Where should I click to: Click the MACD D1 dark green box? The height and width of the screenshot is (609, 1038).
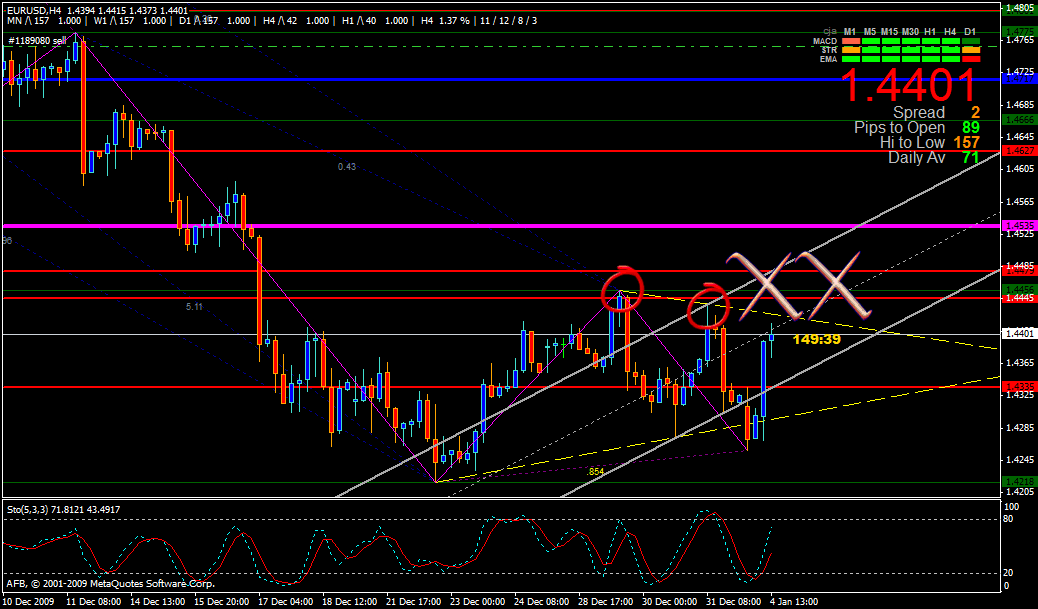970,41
